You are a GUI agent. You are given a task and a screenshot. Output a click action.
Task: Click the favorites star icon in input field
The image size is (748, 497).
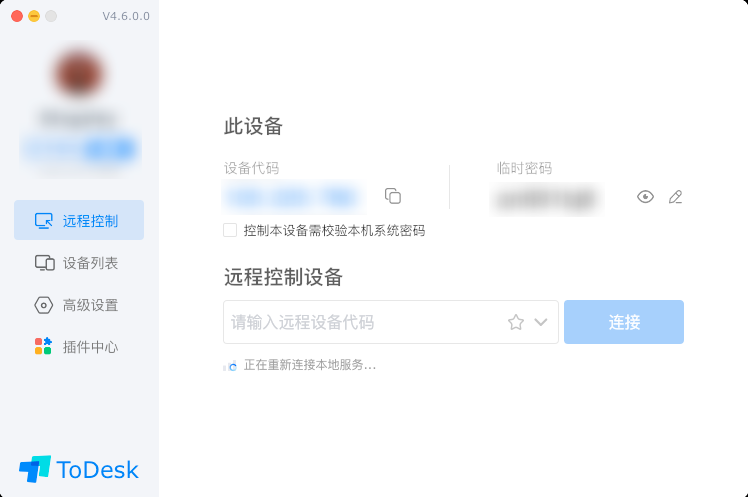point(516,322)
